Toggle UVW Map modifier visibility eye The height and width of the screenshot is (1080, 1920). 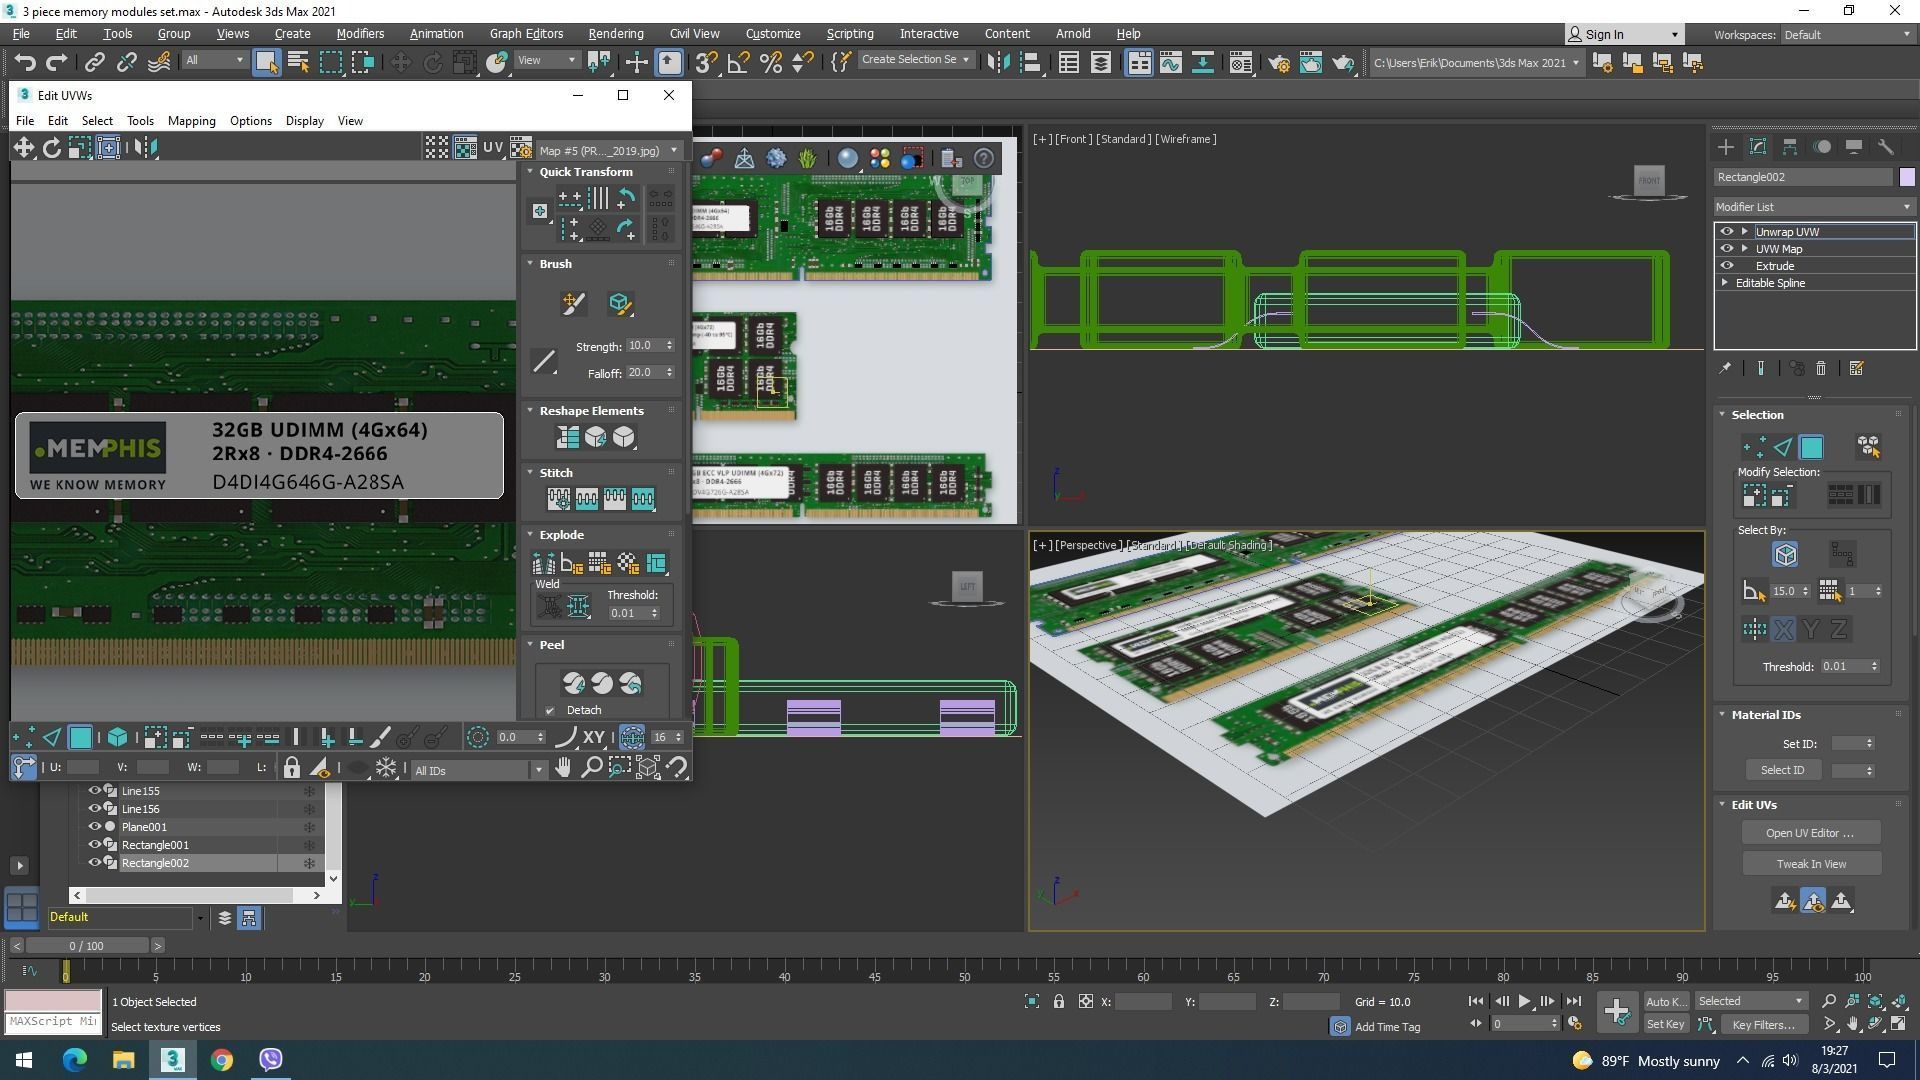(1727, 248)
